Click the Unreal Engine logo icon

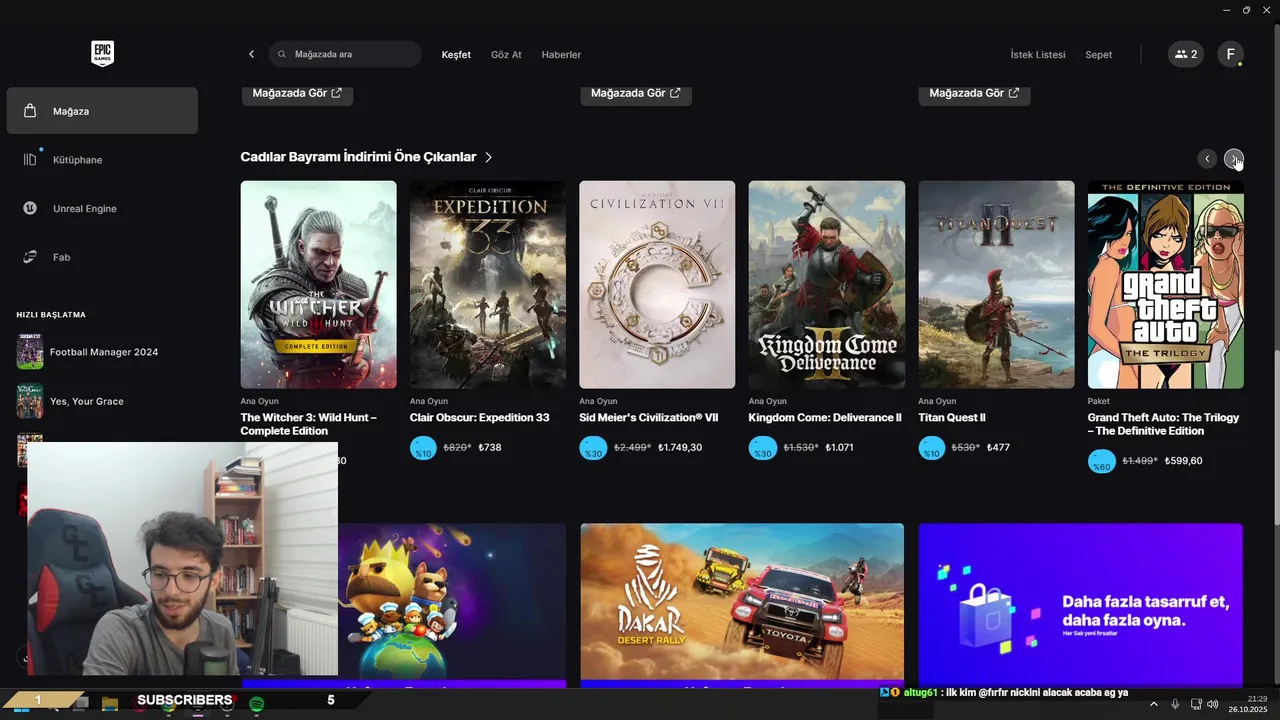(31, 208)
